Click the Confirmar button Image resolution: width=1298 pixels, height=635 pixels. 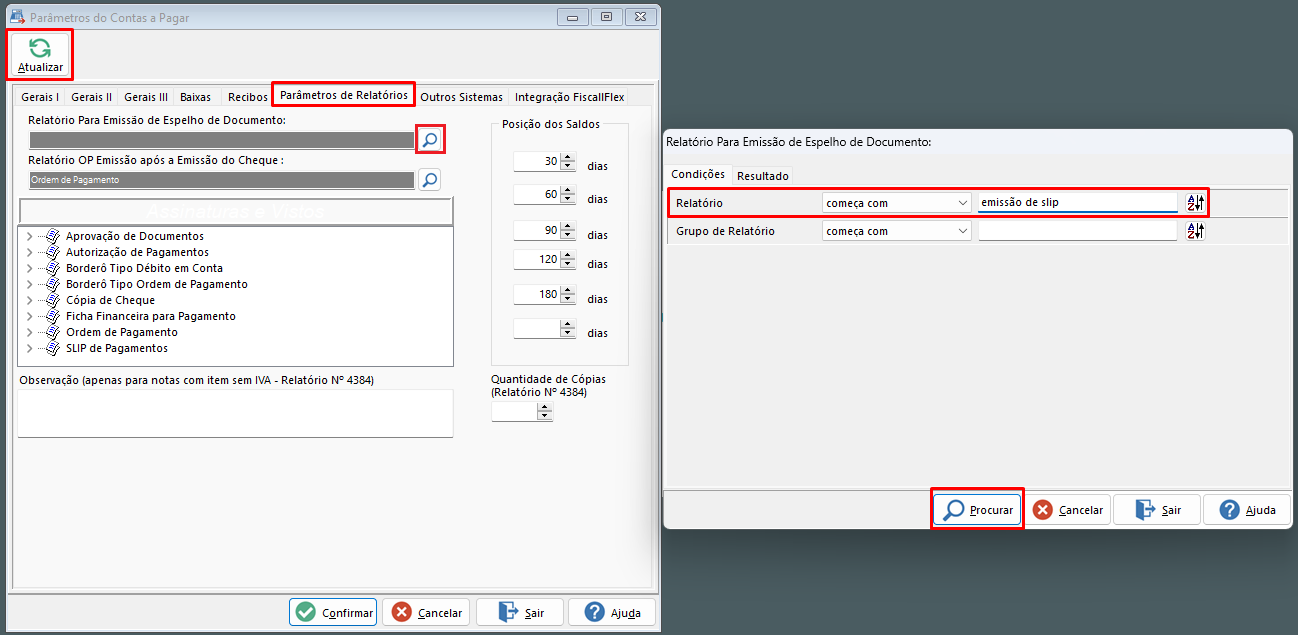point(333,612)
